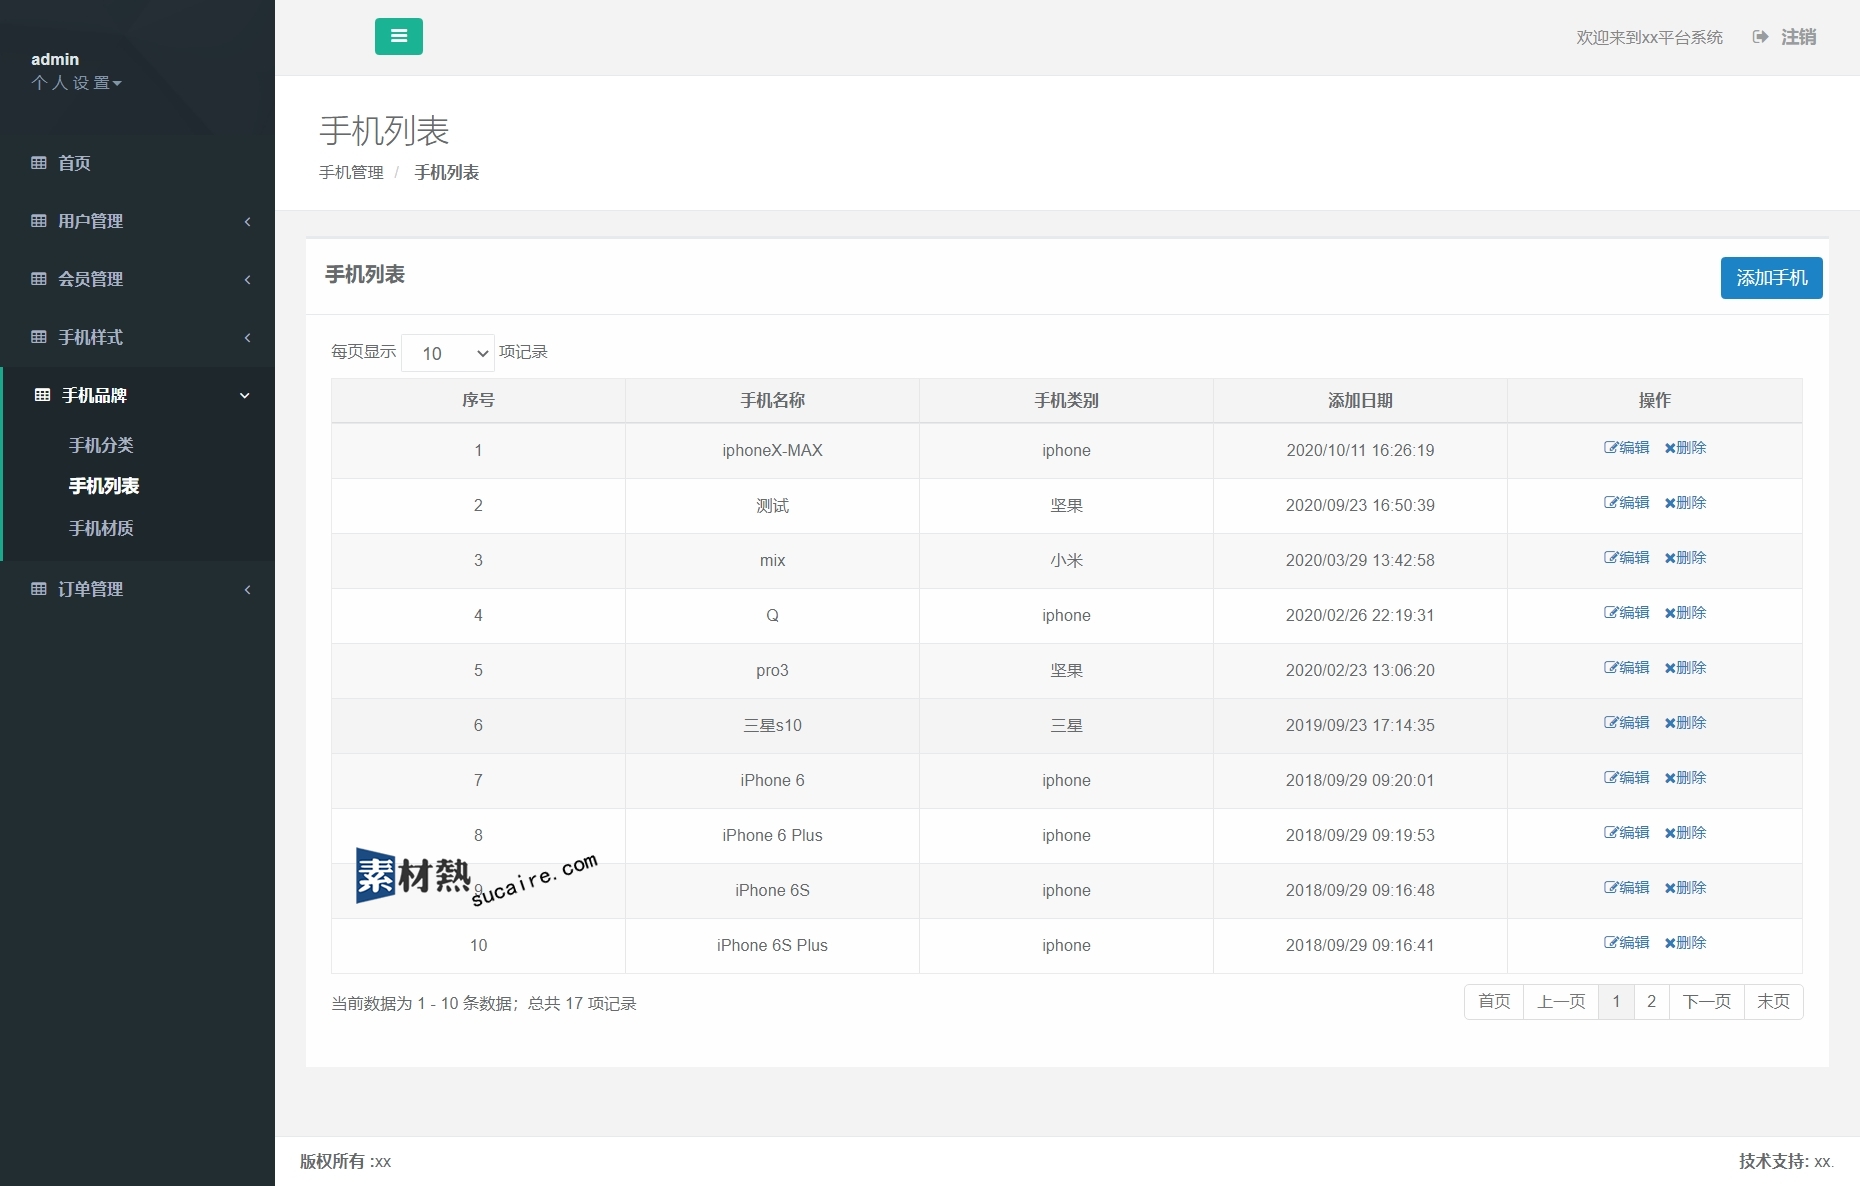Image resolution: width=1860 pixels, height=1186 pixels.
Task: Go to page 2 in pagination
Action: click(1651, 1002)
